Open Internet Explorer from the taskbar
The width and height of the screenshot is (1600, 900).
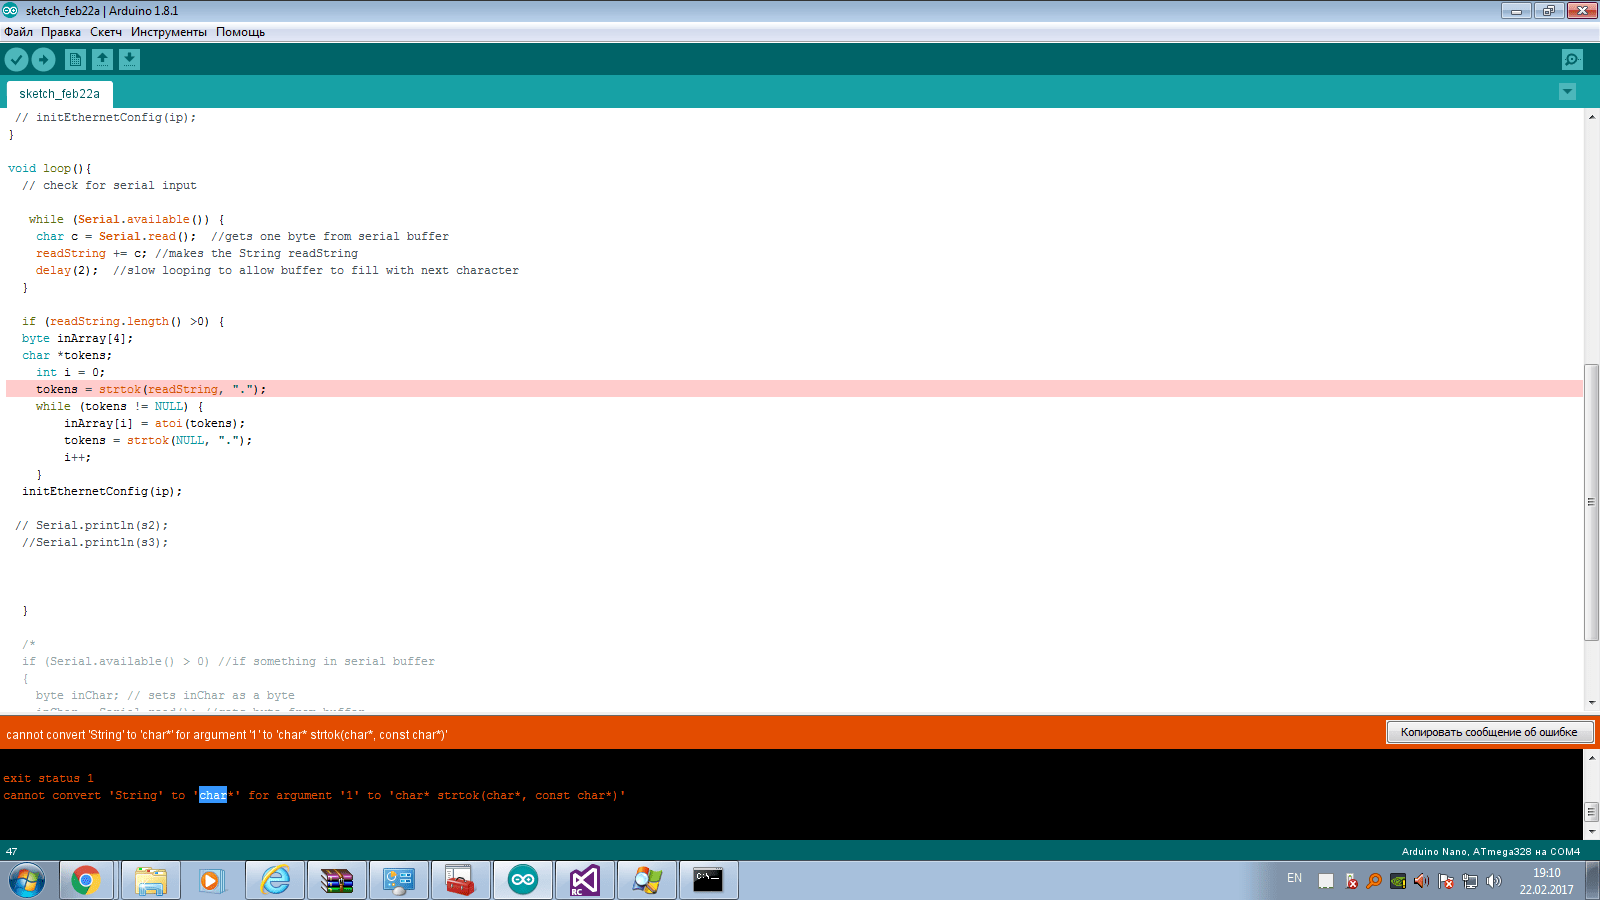point(274,880)
